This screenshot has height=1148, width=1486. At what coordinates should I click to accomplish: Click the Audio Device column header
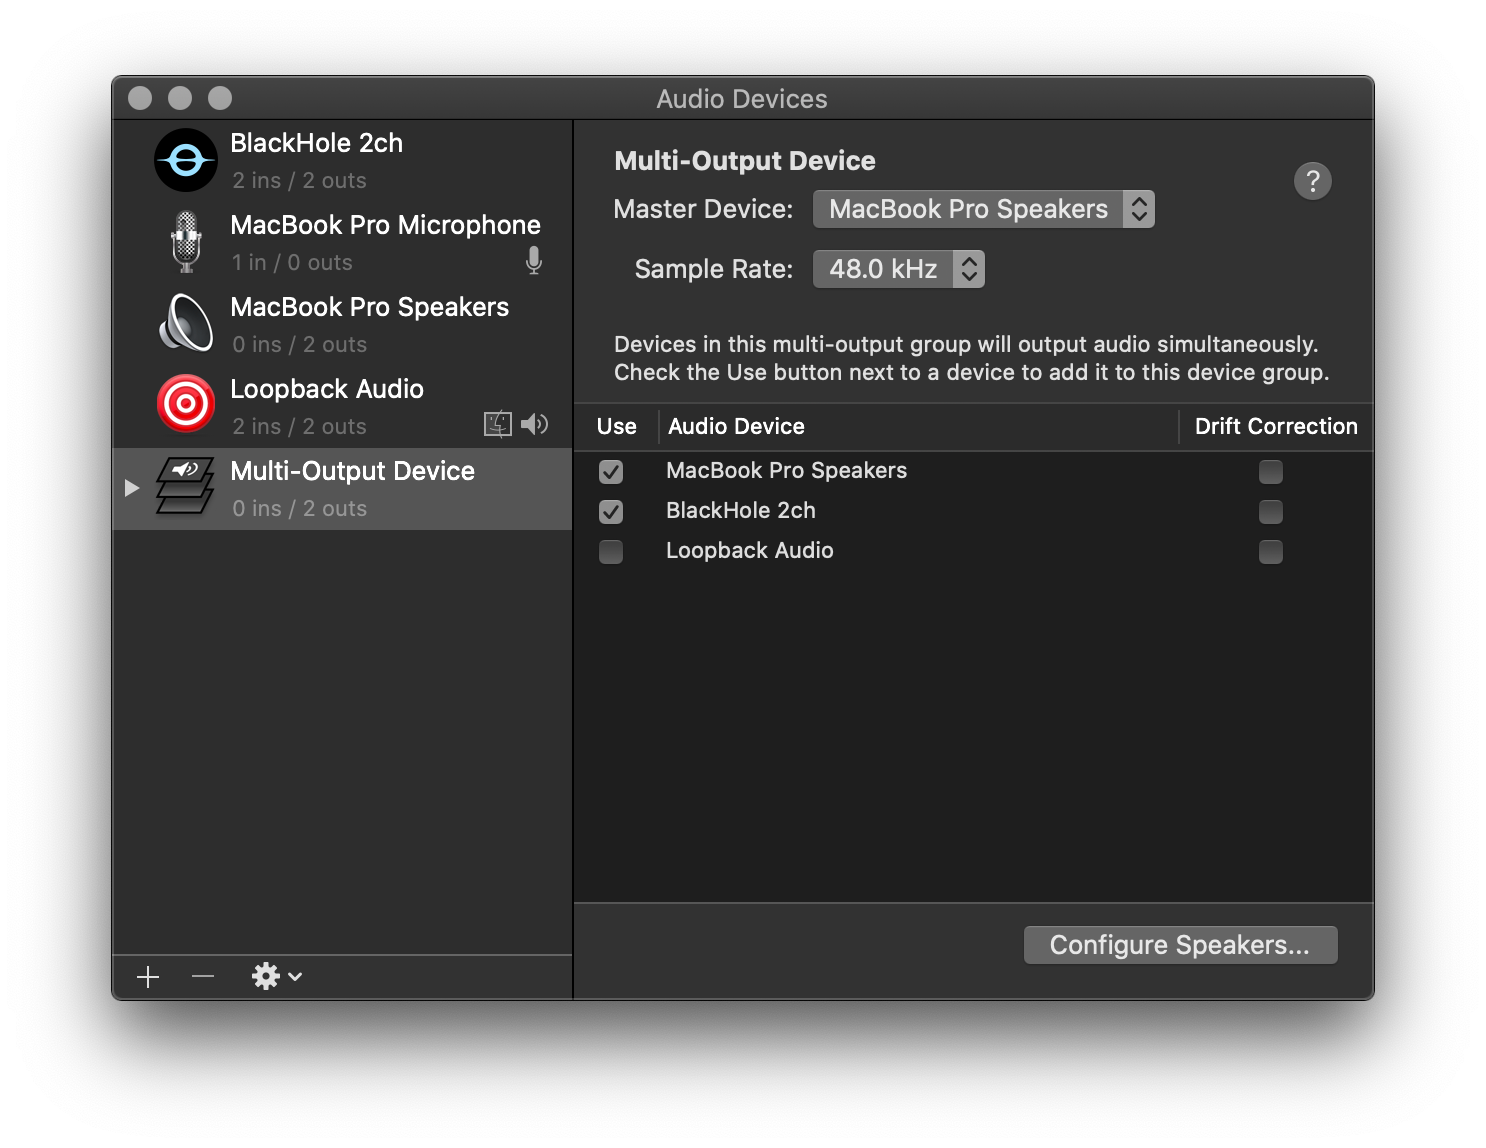[736, 426]
